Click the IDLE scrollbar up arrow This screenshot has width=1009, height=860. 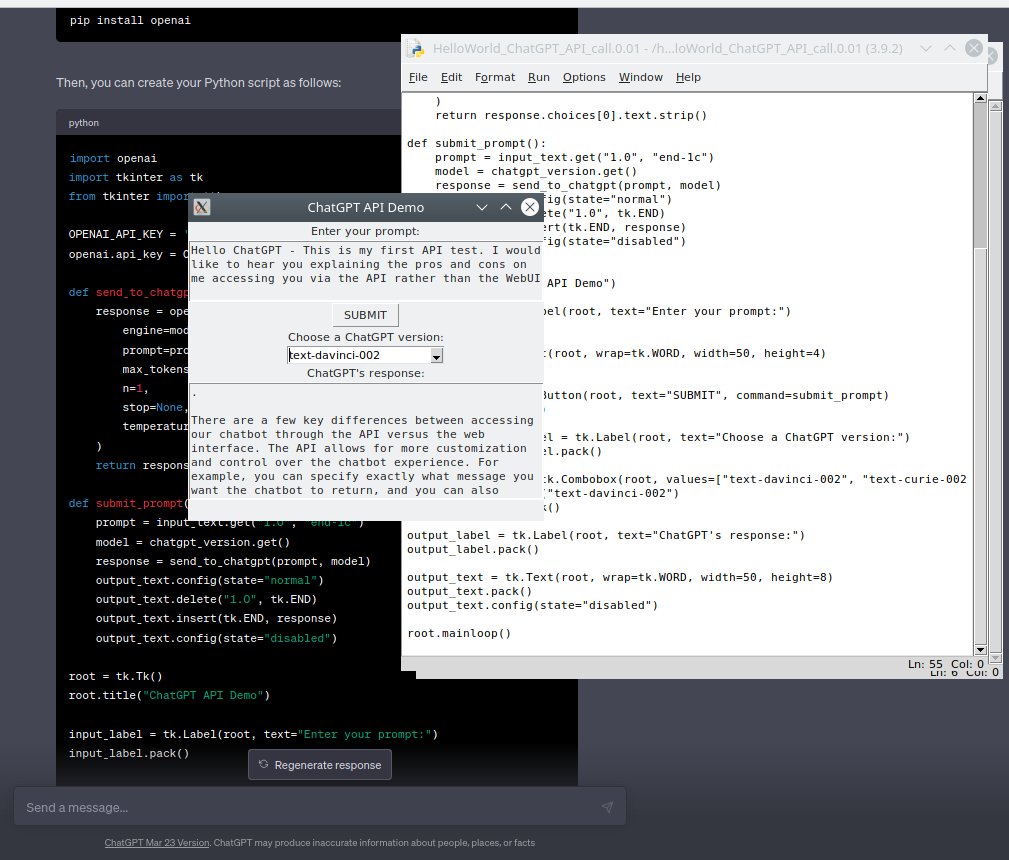[980, 98]
